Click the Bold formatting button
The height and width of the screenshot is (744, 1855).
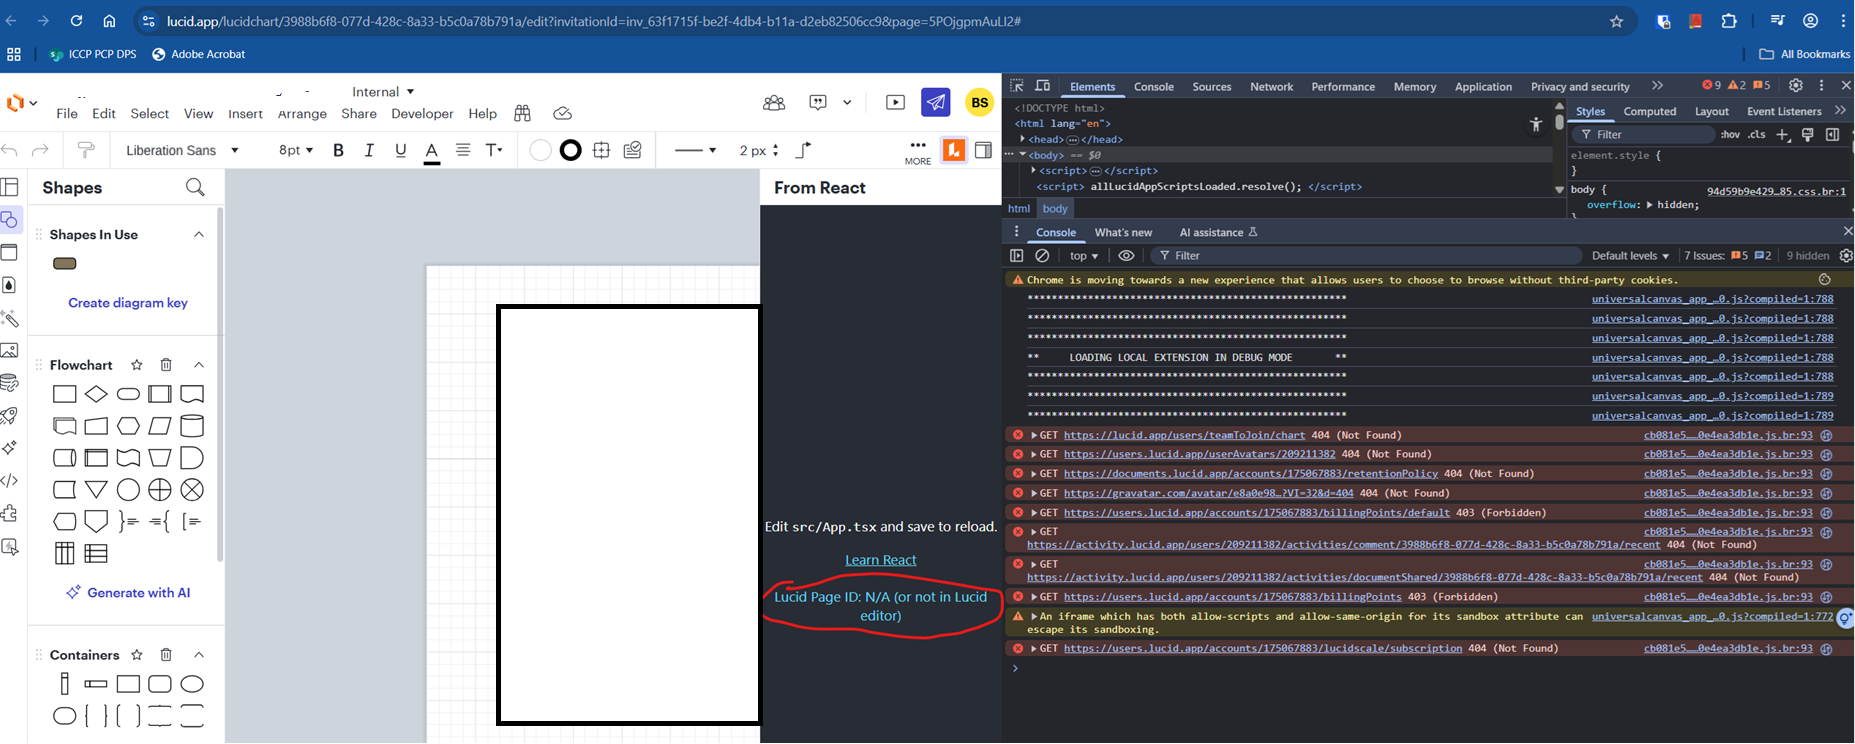(338, 150)
